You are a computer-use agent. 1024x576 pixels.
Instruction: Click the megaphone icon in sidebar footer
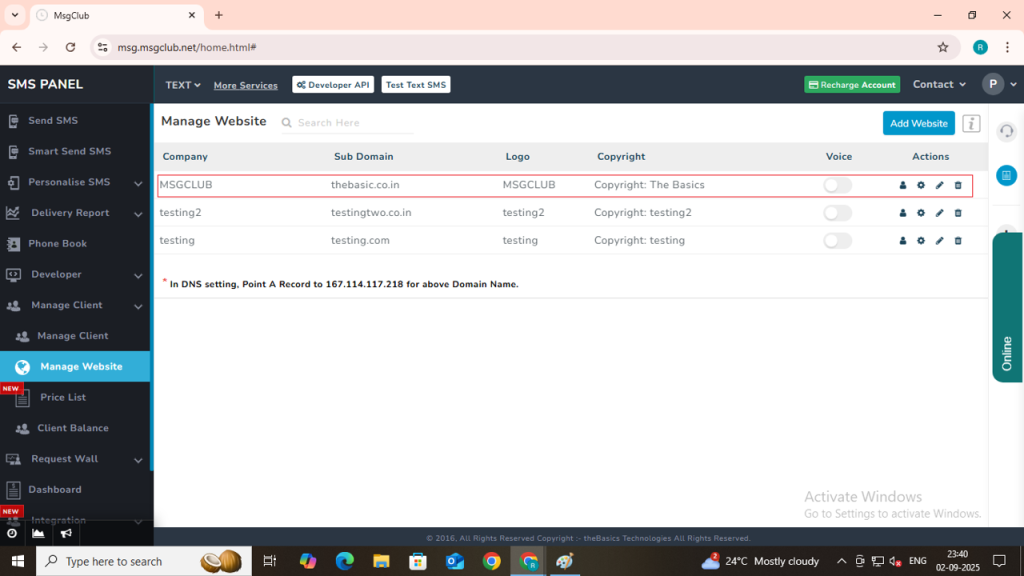[x=66, y=534]
